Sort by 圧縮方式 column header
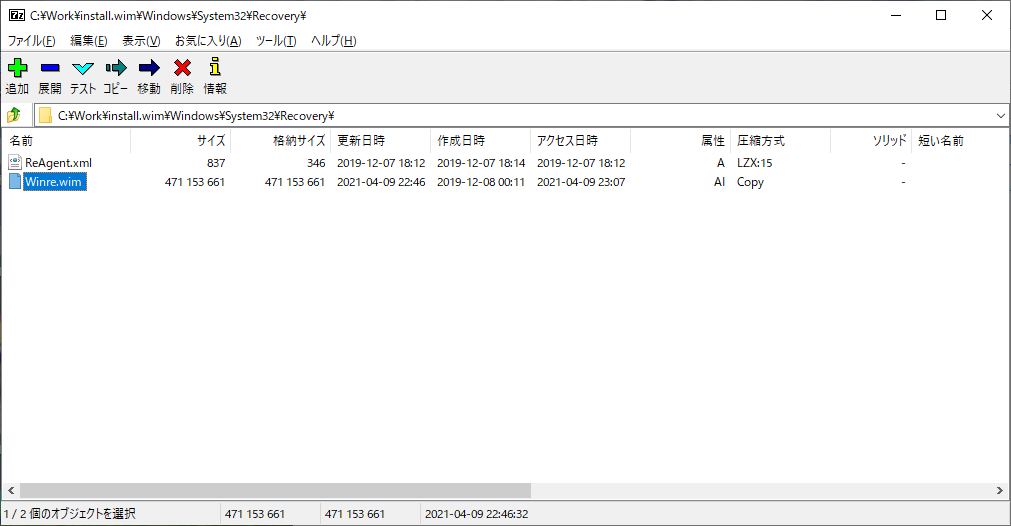 pyautogui.click(x=780, y=141)
